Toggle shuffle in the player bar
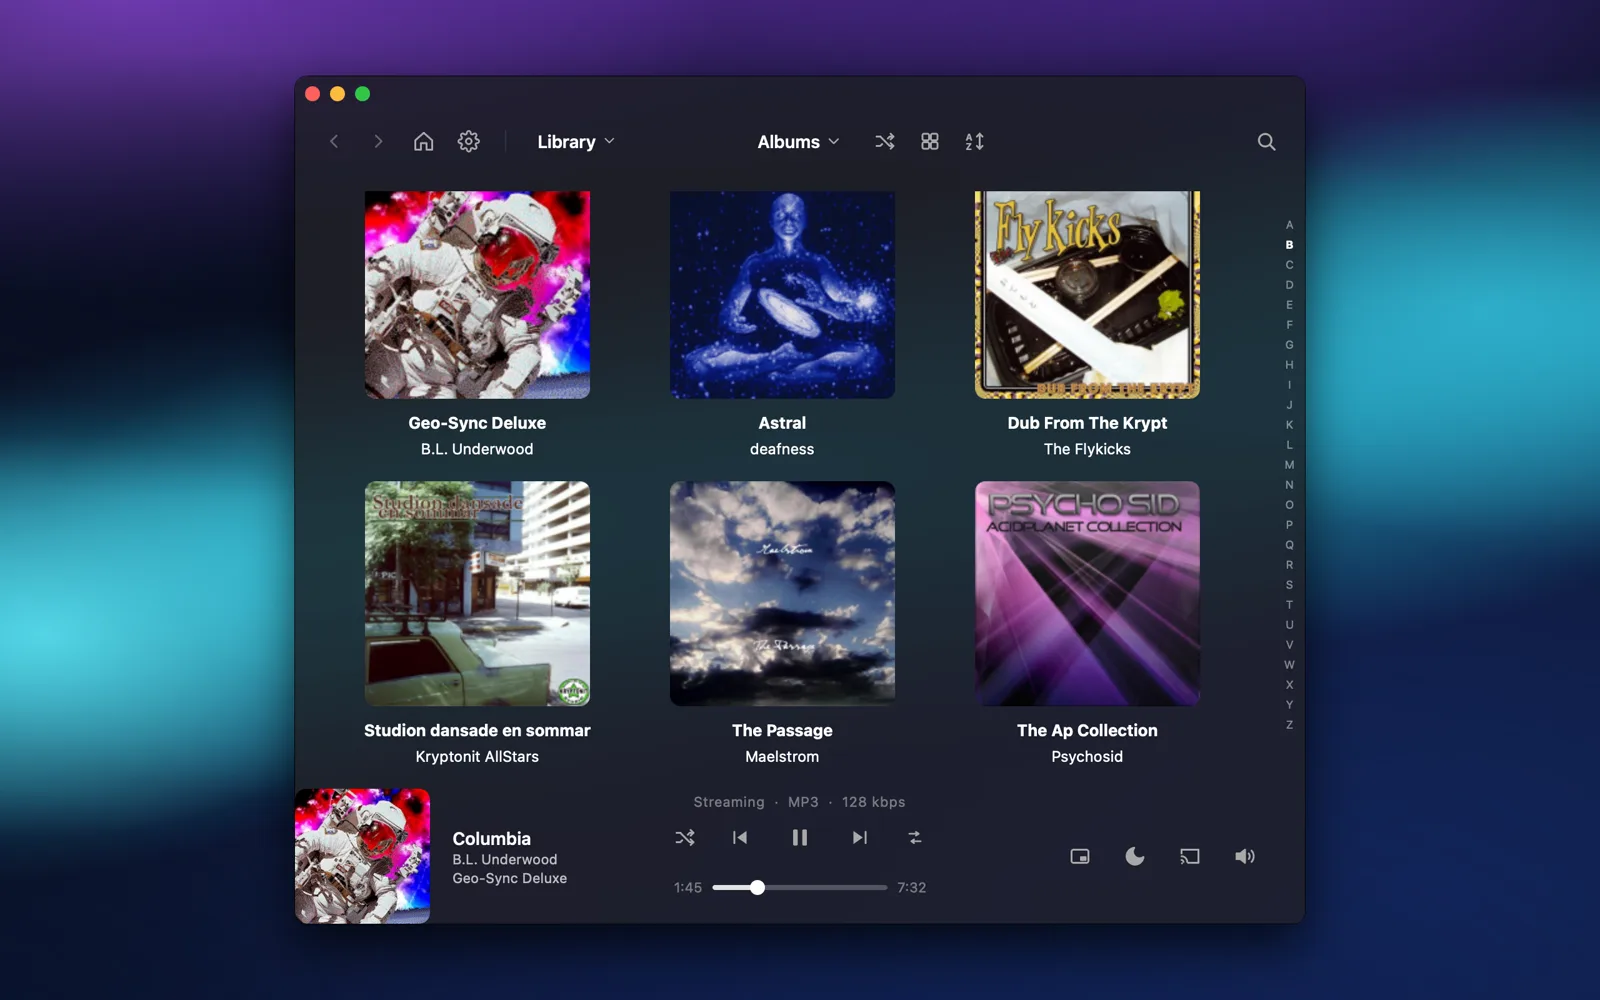This screenshot has width=1600, height=1000. click(x=685, y=838)
